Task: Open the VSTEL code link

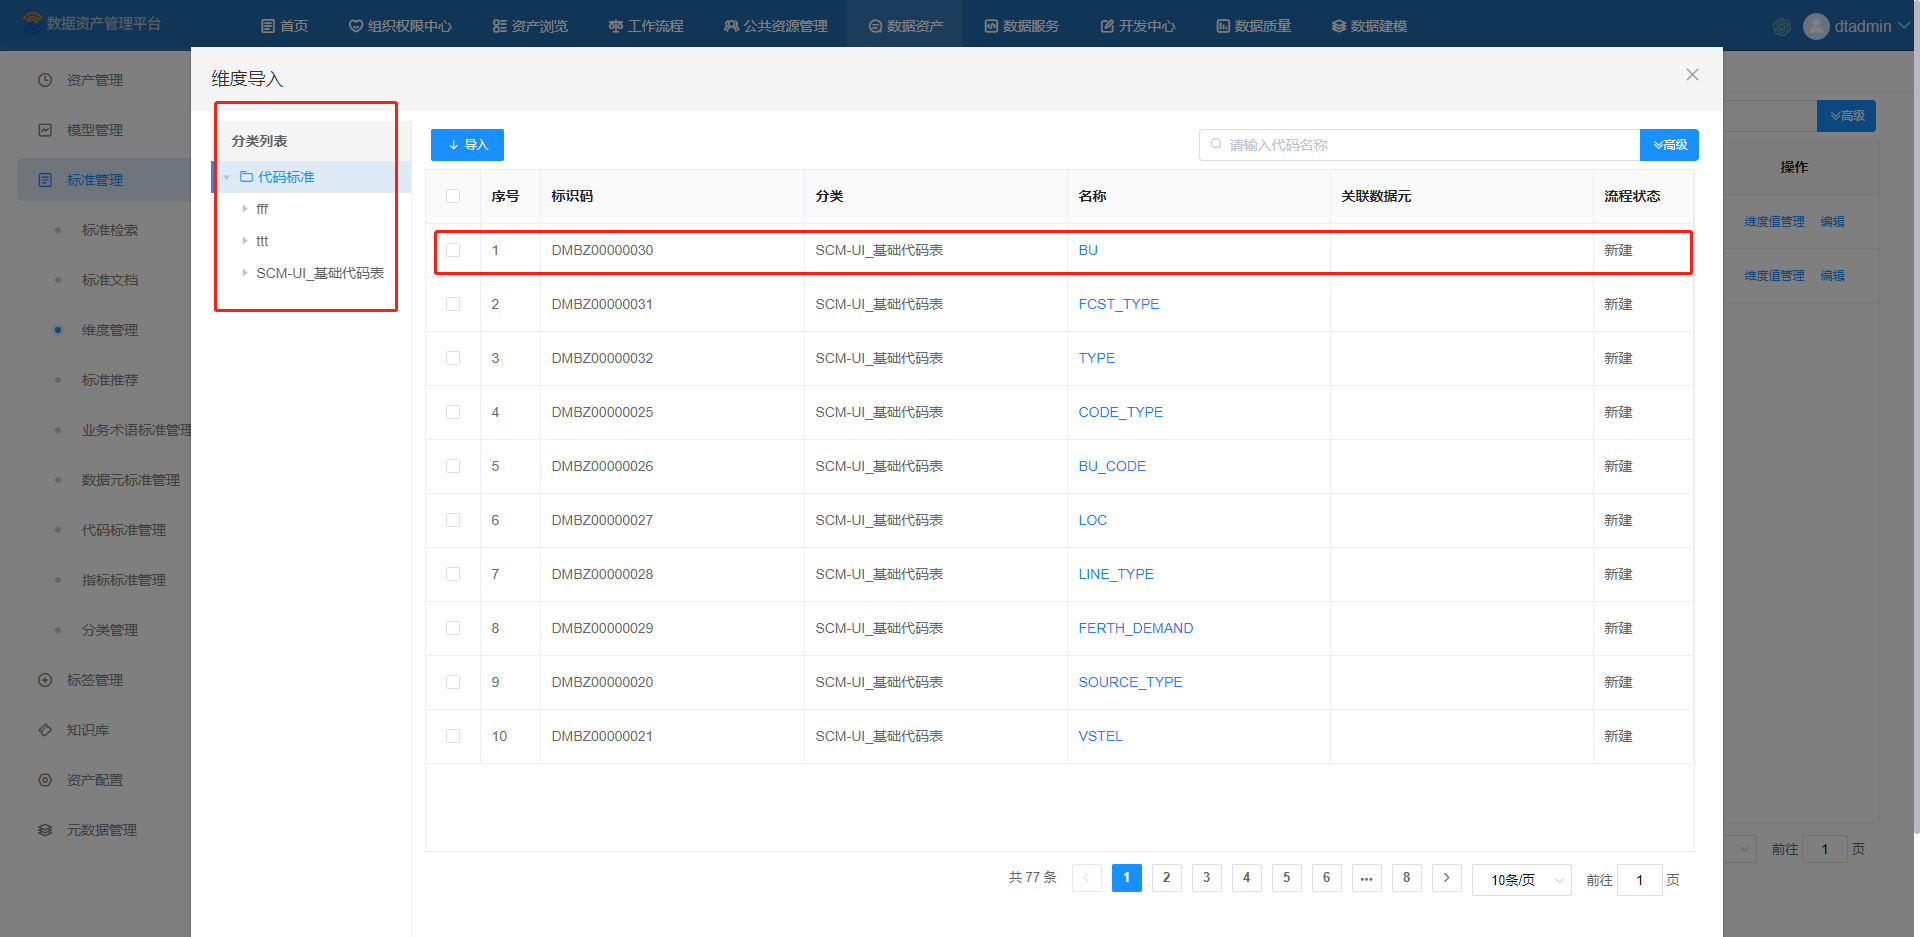Action: coord(1100,736)
